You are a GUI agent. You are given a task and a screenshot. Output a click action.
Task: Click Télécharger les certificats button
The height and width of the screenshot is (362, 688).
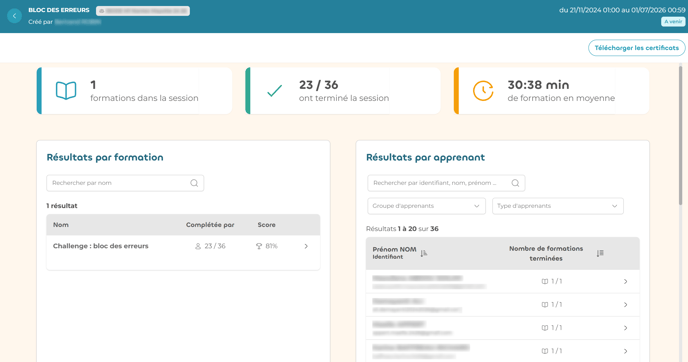point(637,48)
